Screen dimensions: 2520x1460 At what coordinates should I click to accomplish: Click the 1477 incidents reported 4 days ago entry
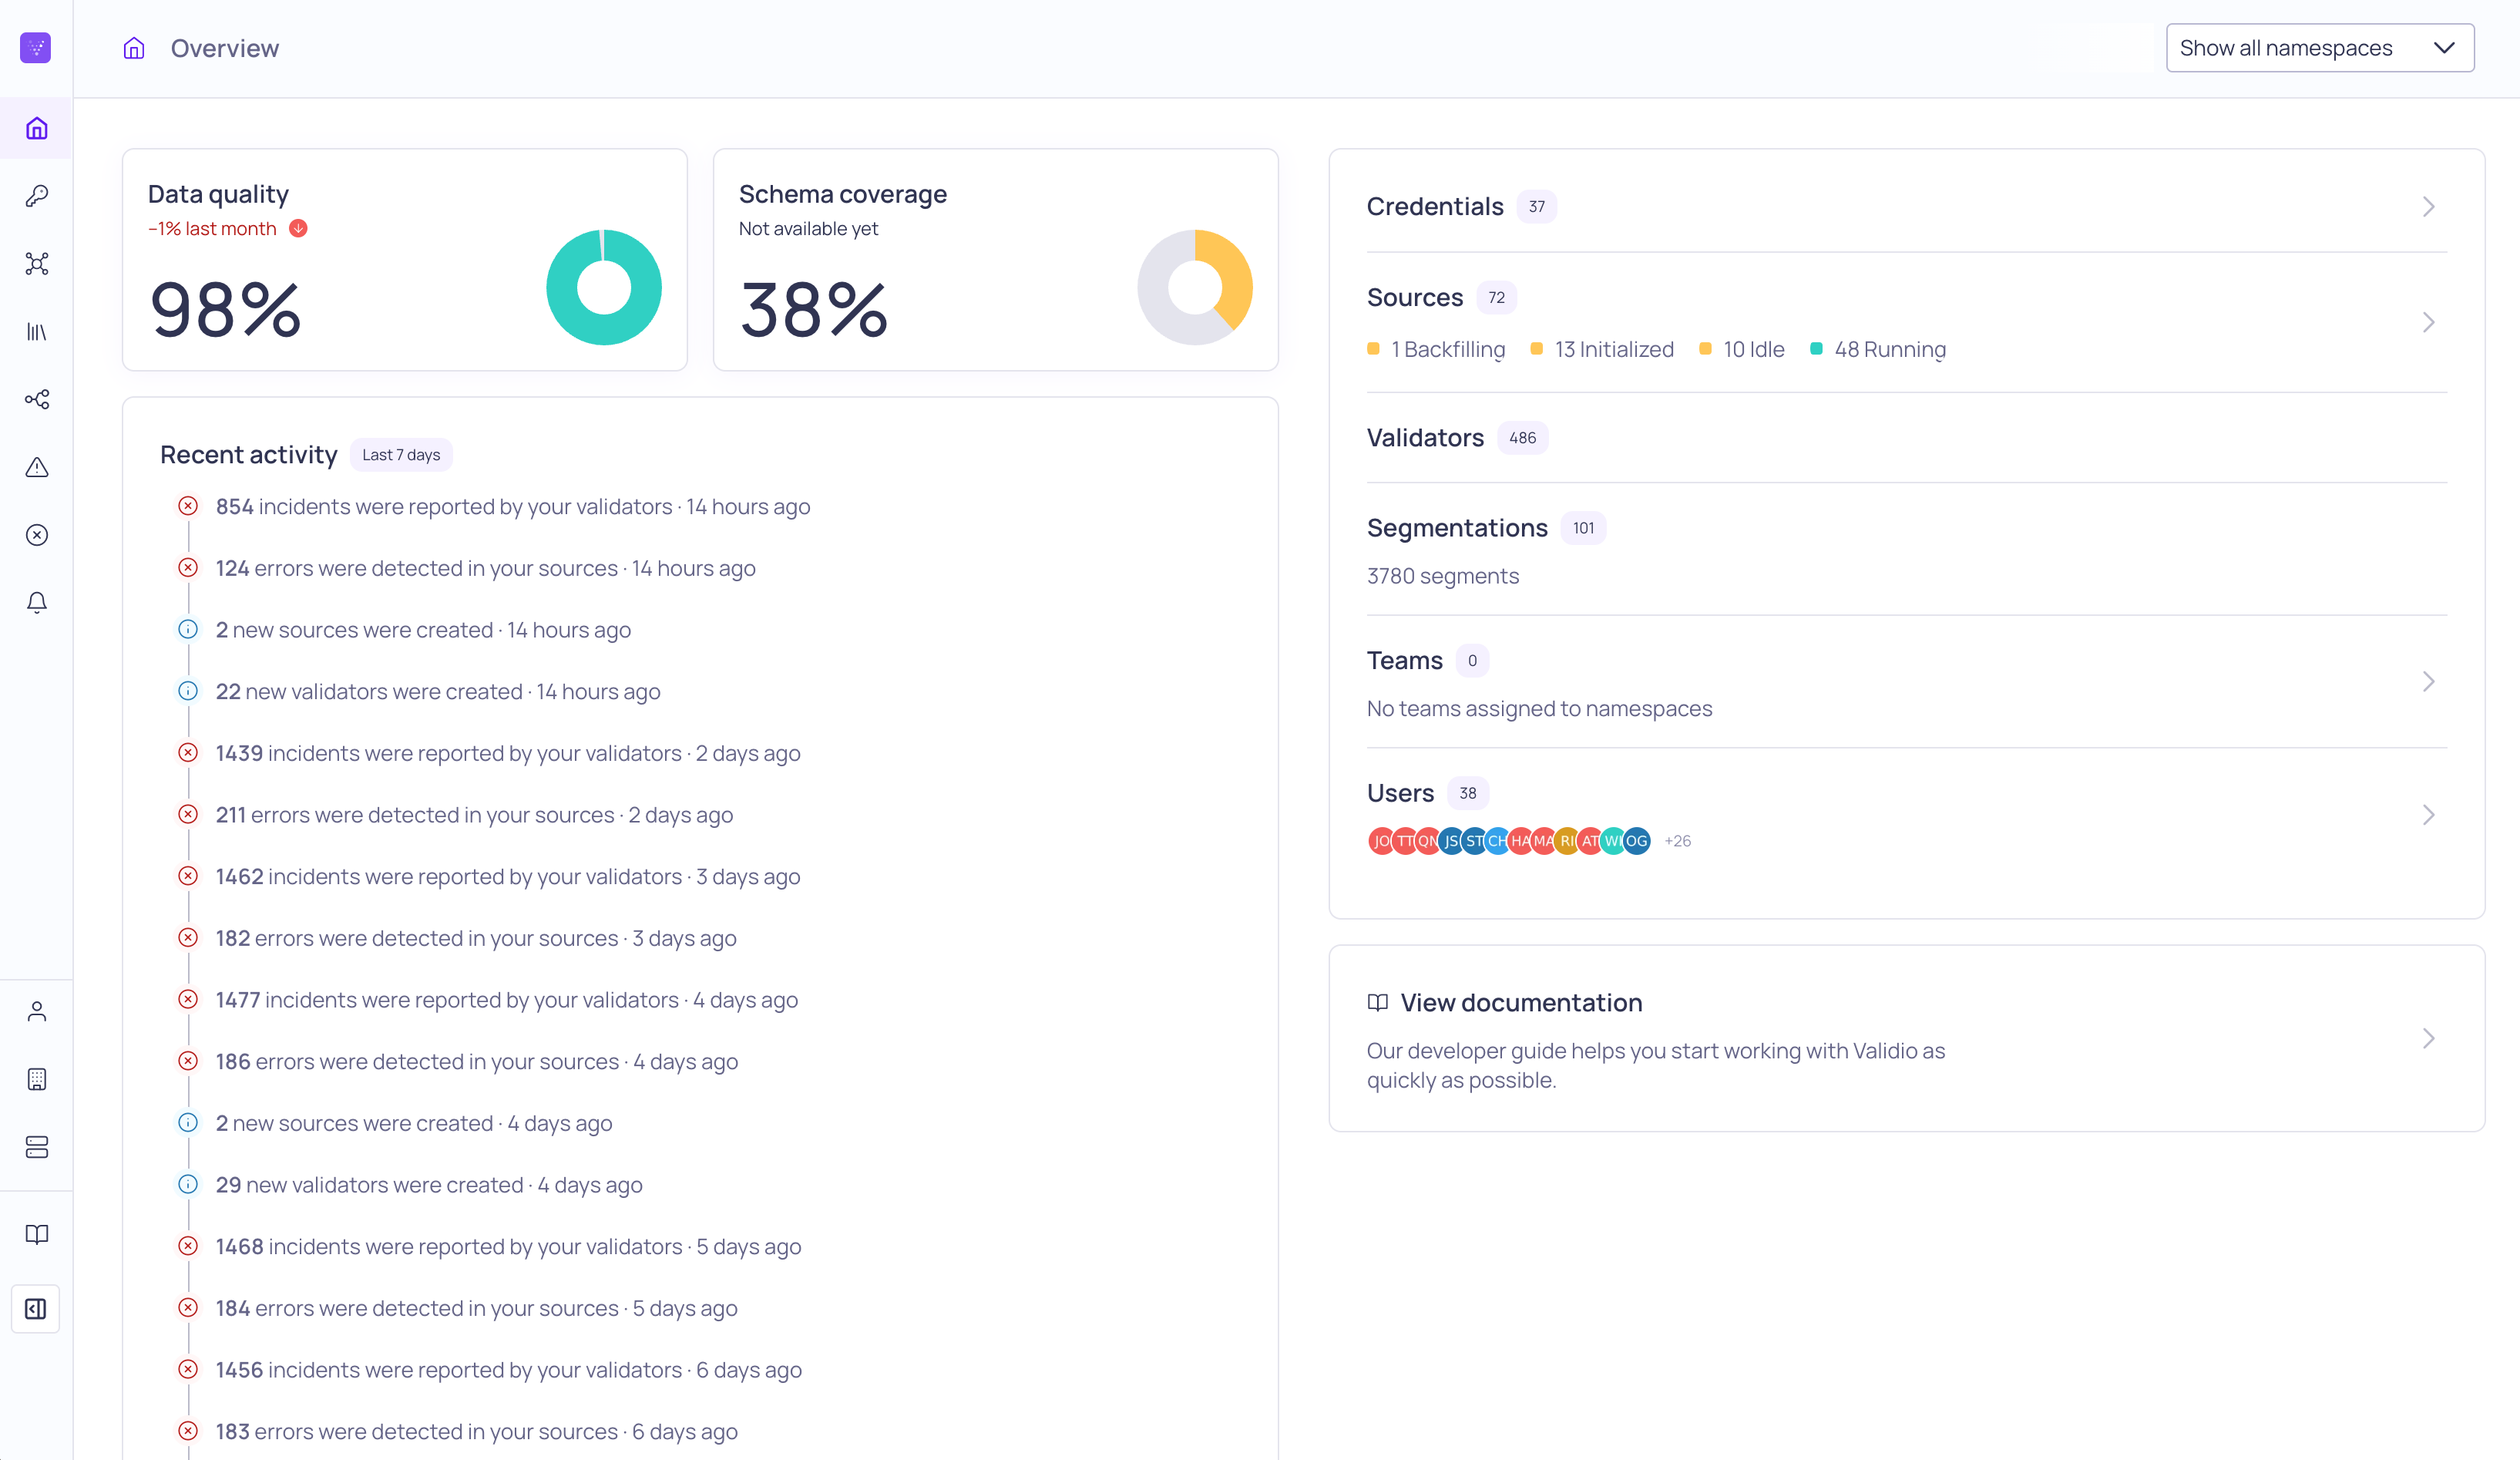[507, 1000]
